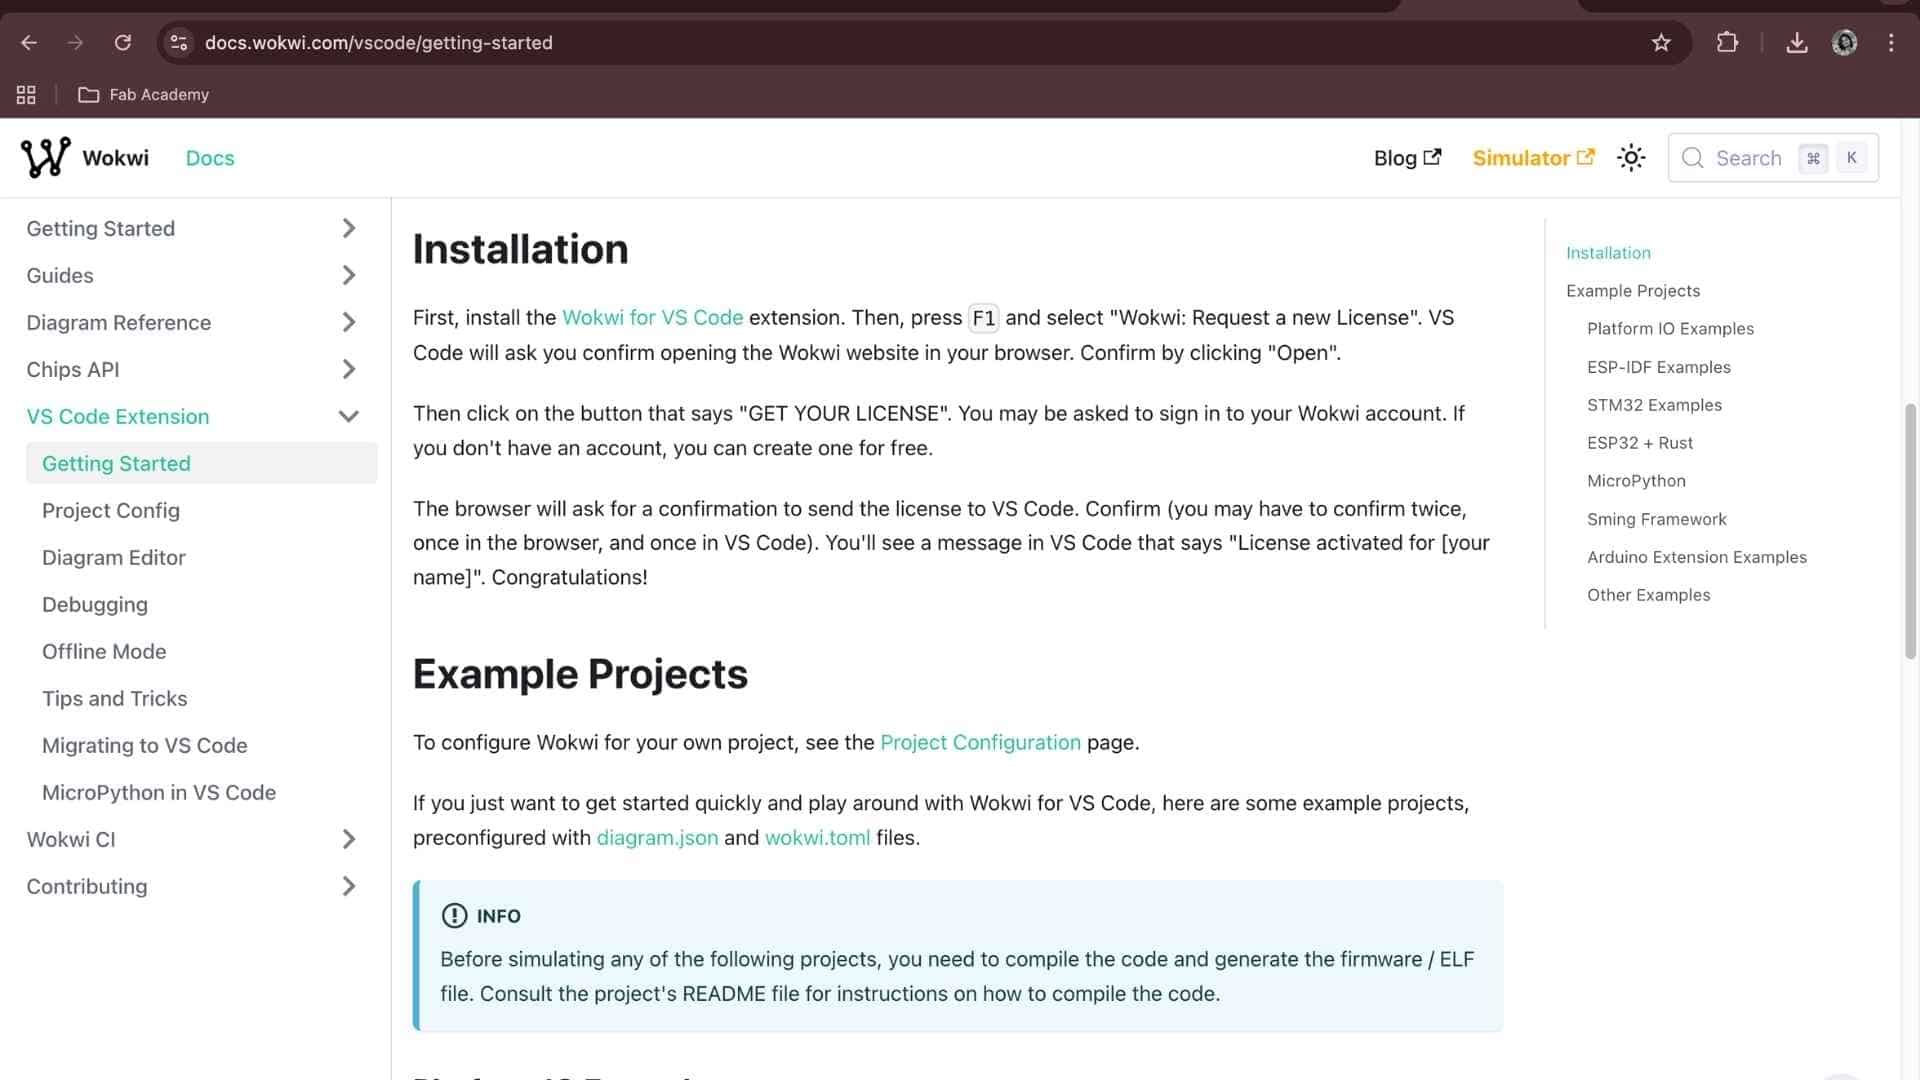
Task: Open browser extensions puzzle icon
Action: coord(1727,43)
